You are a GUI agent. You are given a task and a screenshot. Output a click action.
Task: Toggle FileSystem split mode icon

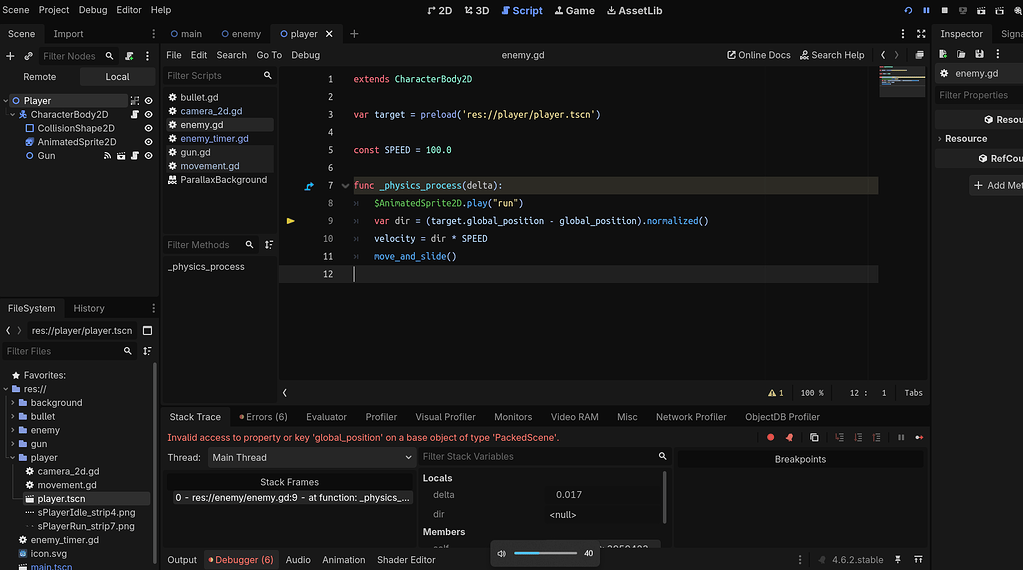tap(147, 331)
